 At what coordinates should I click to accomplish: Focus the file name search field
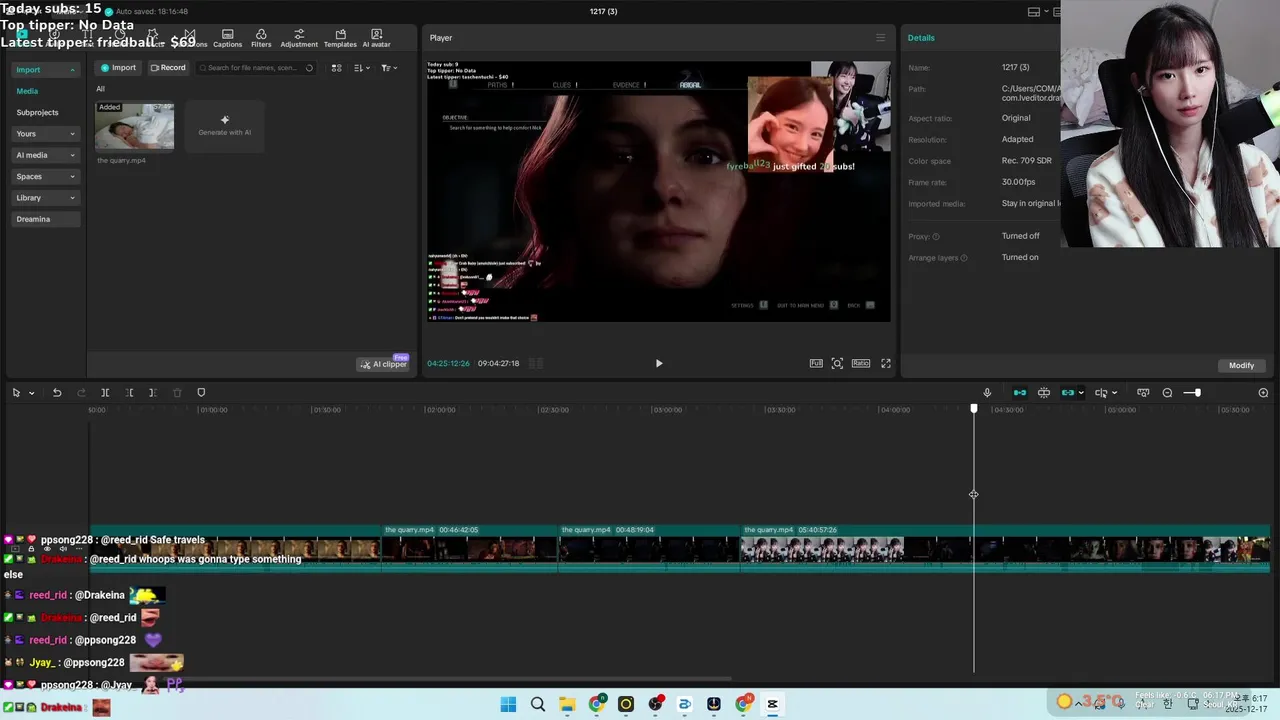[256, 68]
